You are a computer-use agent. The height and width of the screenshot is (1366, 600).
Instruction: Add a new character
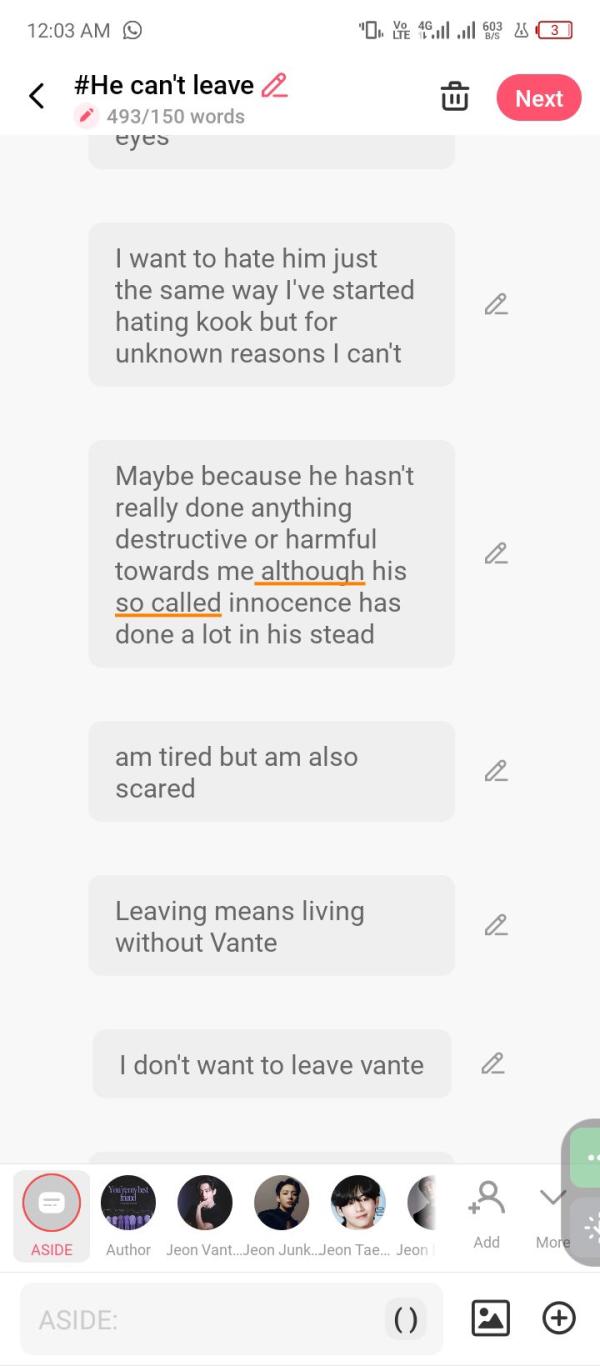486,1214
